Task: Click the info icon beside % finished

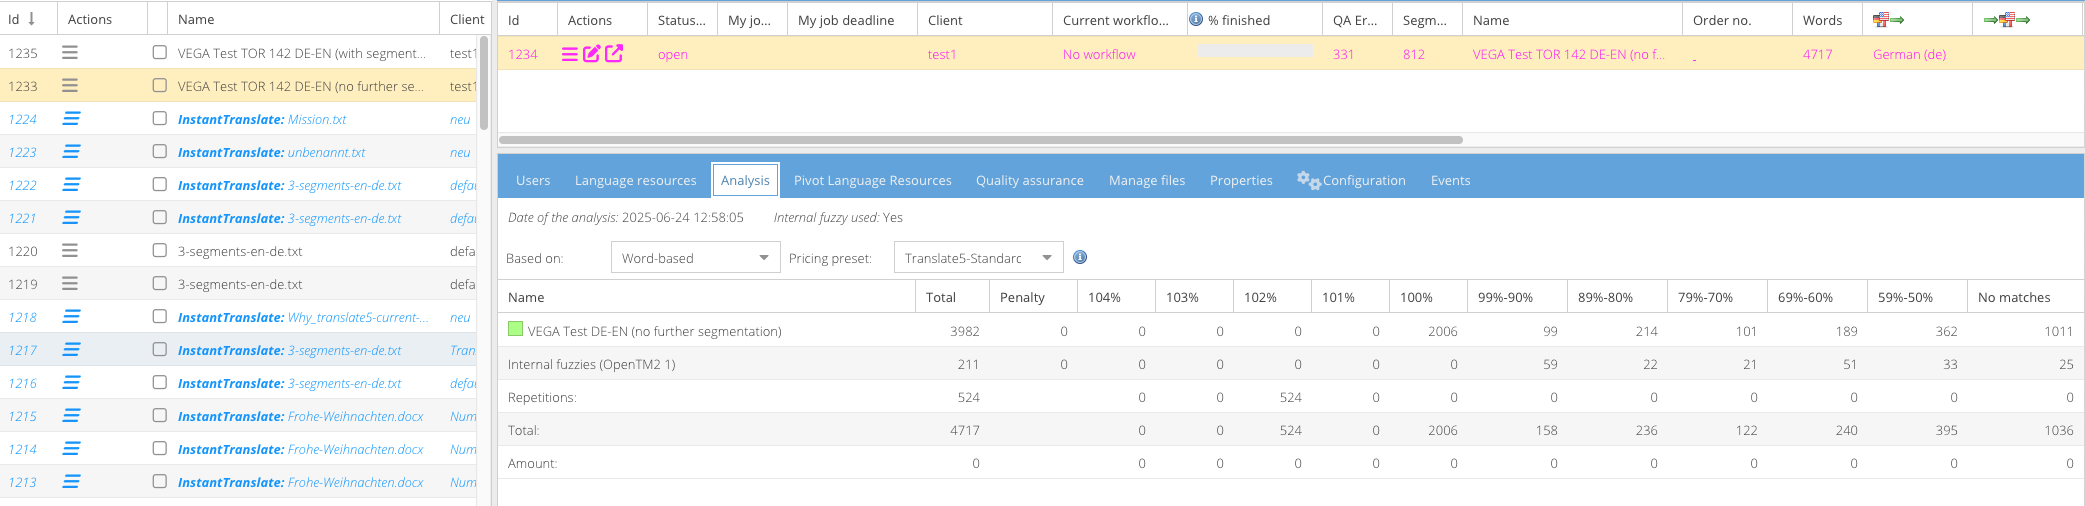Action: [1195, 19]
